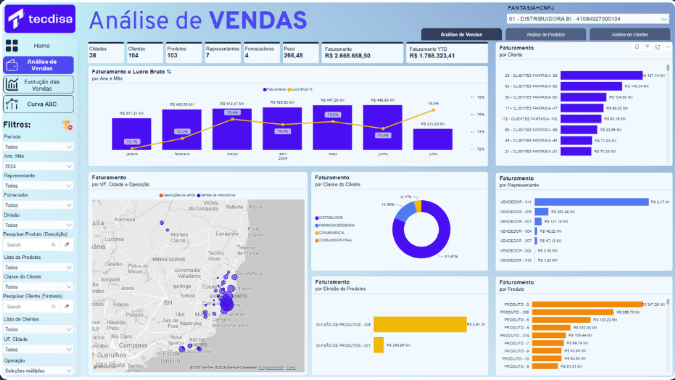675x380 pixels.
Task: Click the tecdisa logo
Action: pos(40,19)
